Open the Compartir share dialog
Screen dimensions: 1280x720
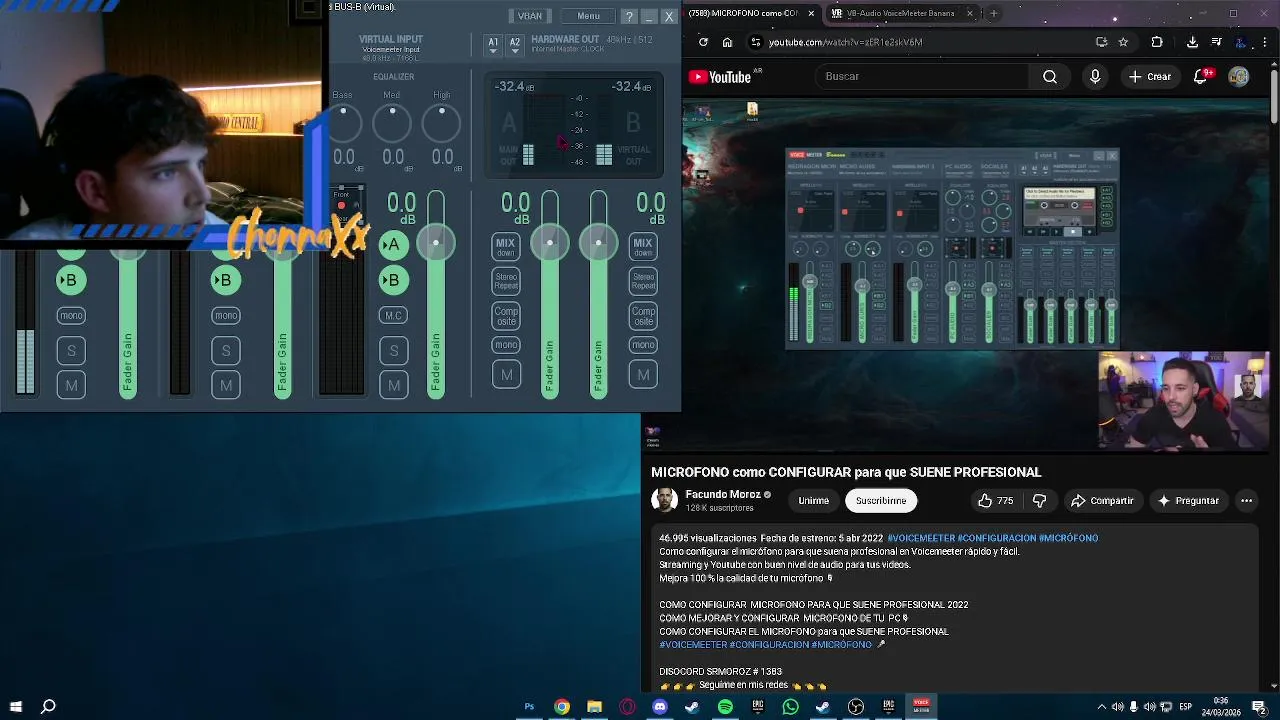pos(1102,500)
